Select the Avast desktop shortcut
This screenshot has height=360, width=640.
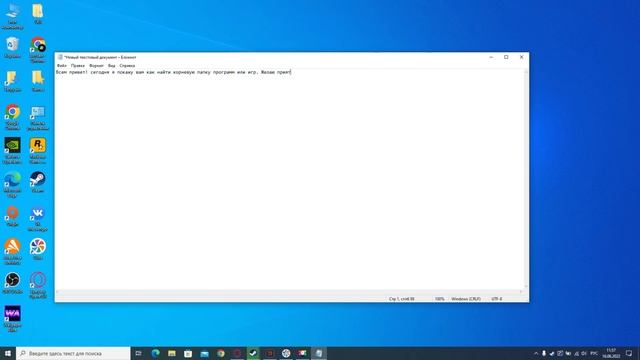(13, 252)
